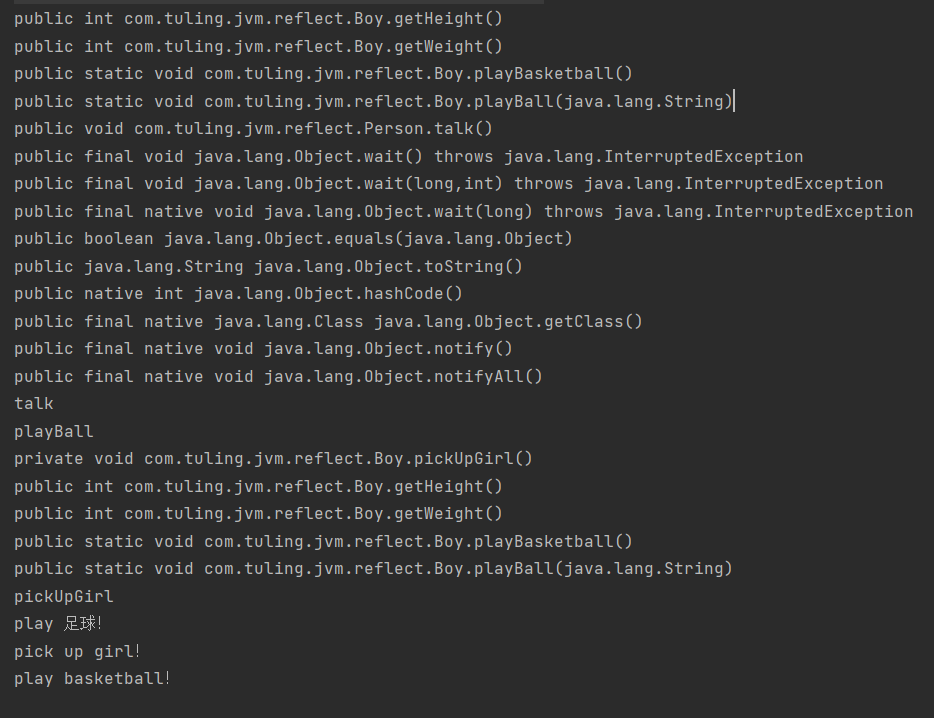Click the "play basketball!" output line
This screenshot has width=934, height=718.
pos(92,679)
